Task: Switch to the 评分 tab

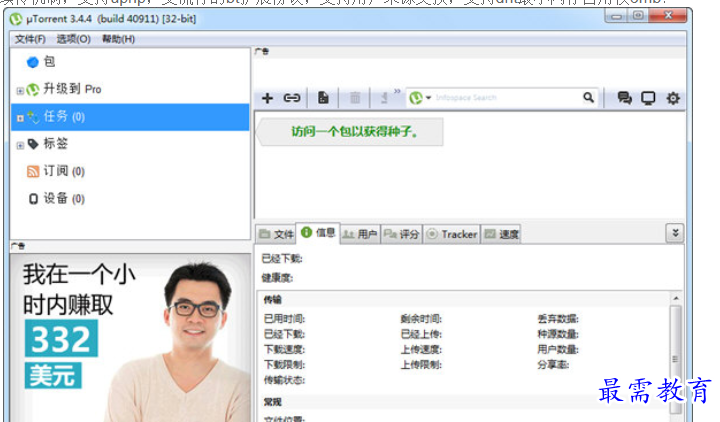Action: tap(401, 234)
